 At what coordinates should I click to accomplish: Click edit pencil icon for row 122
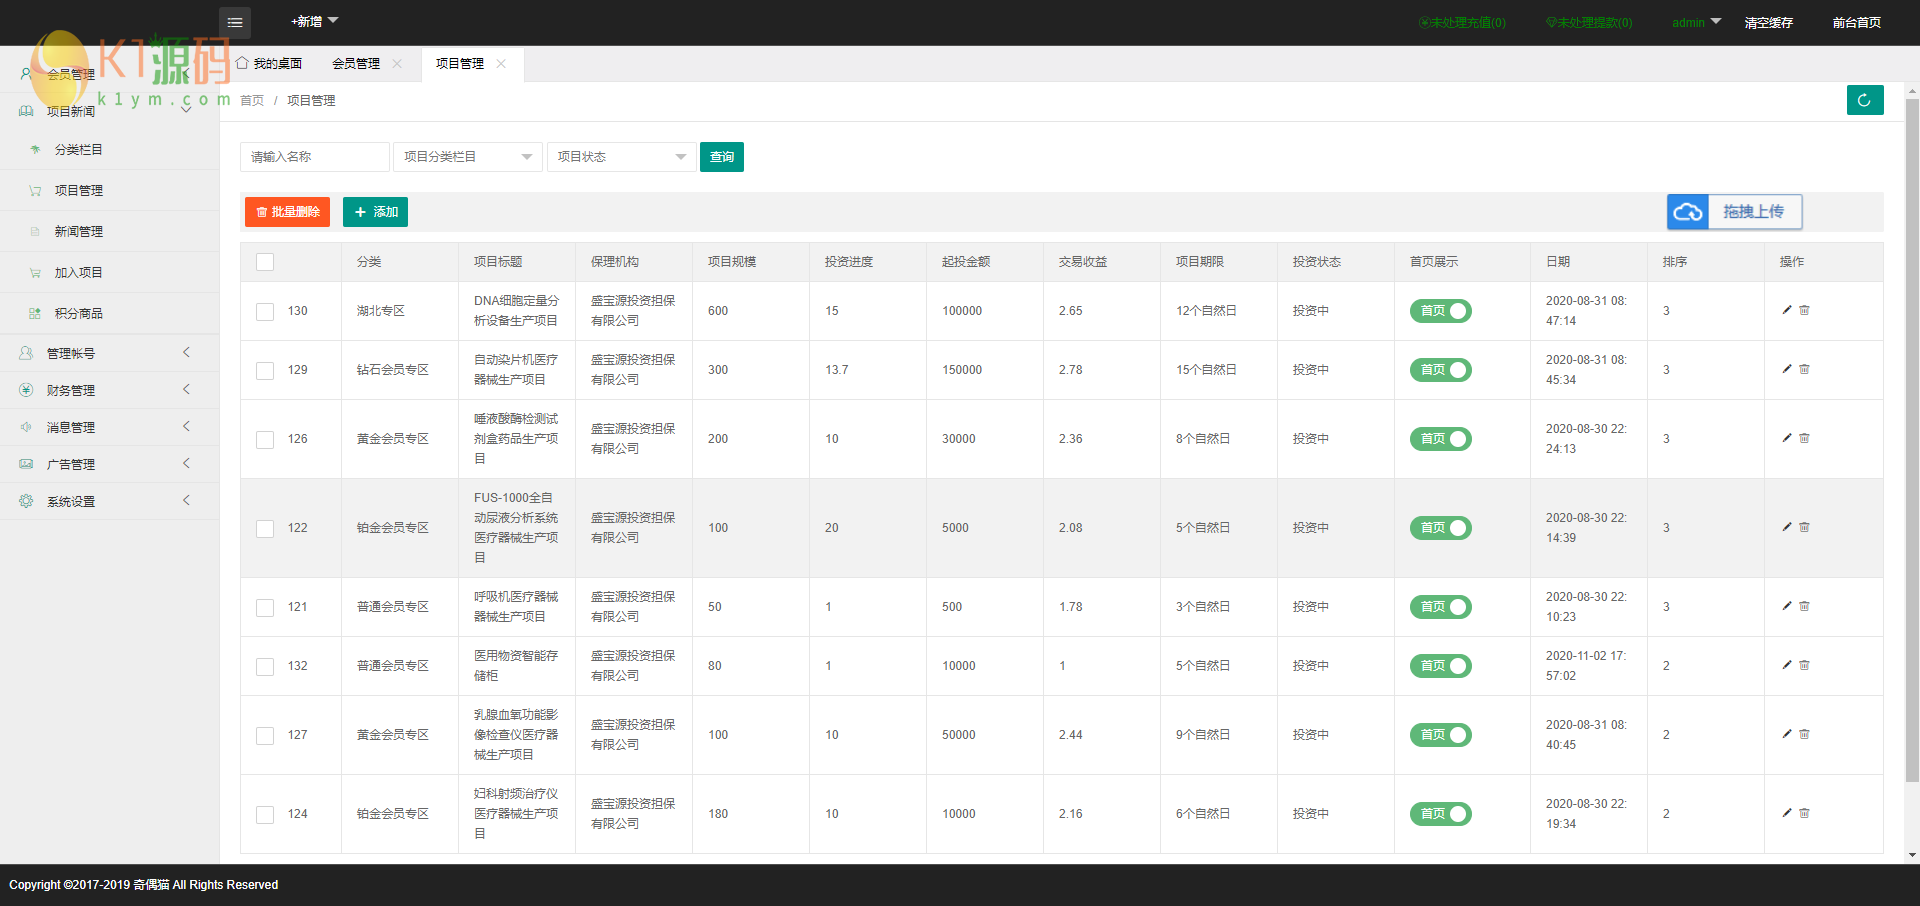(x=1787, y=527)
